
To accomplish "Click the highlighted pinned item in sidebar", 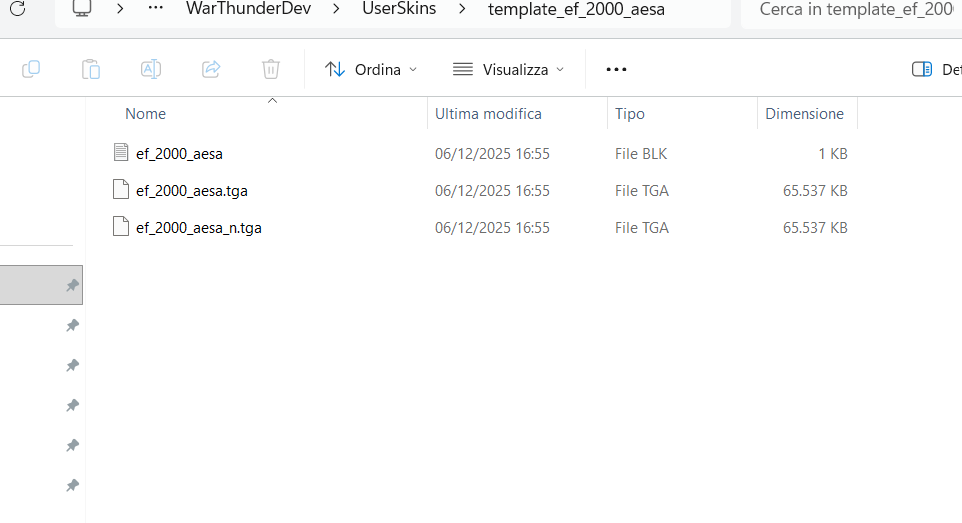I will tap(41, 285).
